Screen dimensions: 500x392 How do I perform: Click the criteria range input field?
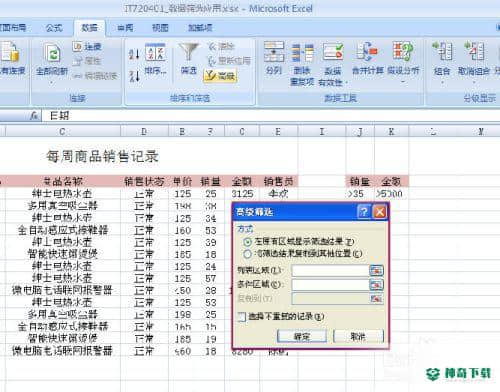[x=330, y=285]
